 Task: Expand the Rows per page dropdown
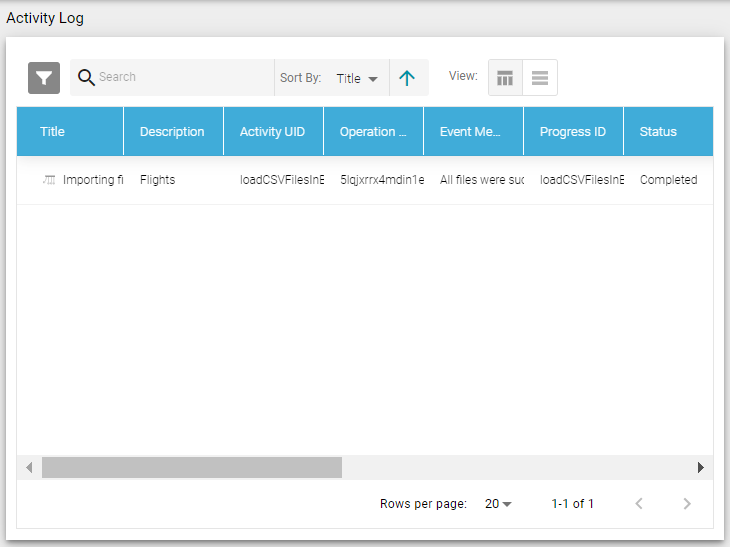(x=498, y=504)
